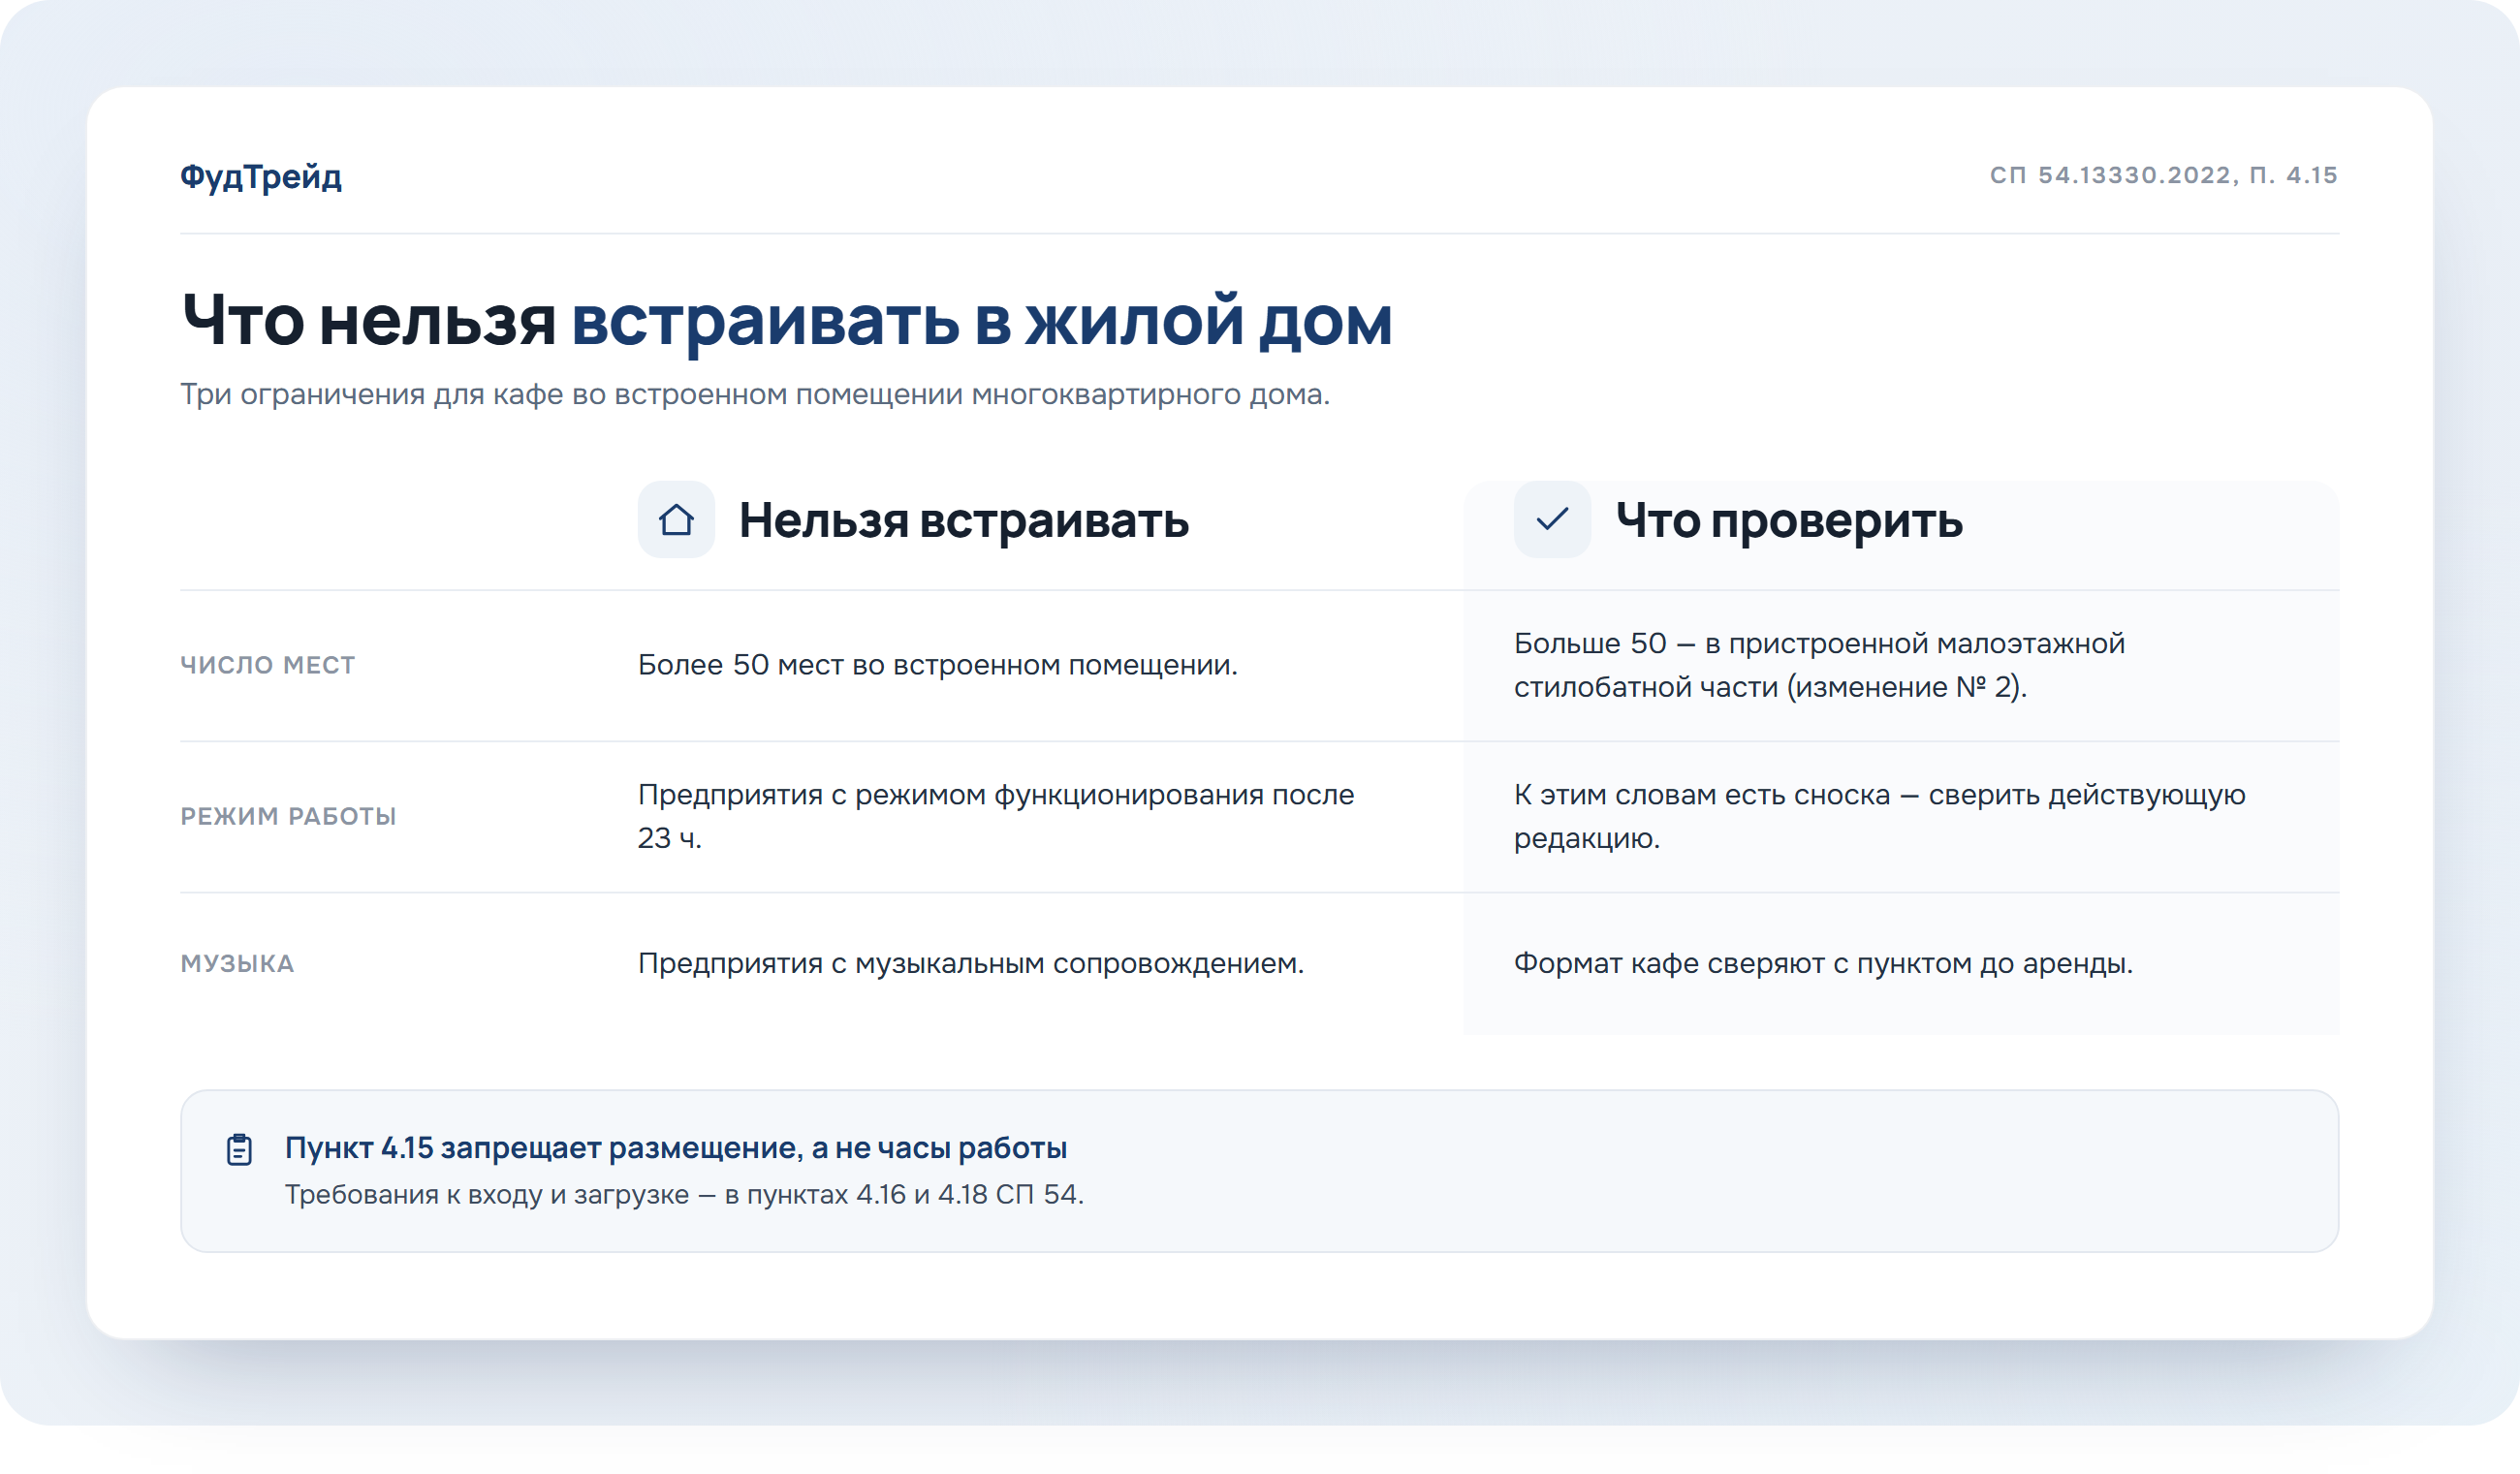Click the cell Формат кафе сверяют с пунктом
2520x1474 pixels.
(1823, 963)
